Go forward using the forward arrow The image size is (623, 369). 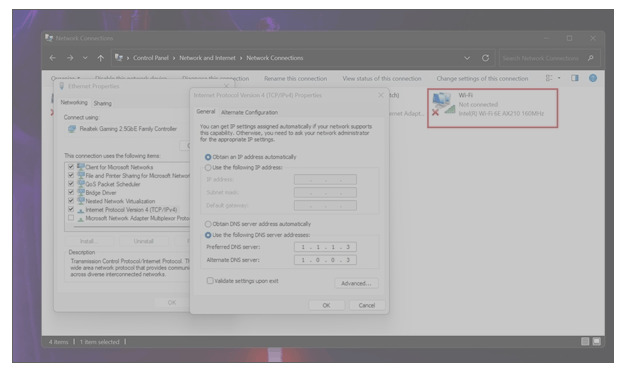coord(70,58)
